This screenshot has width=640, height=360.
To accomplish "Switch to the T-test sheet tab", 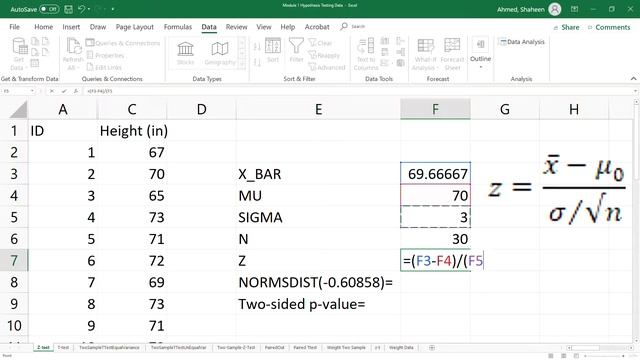I will [63, 347].
